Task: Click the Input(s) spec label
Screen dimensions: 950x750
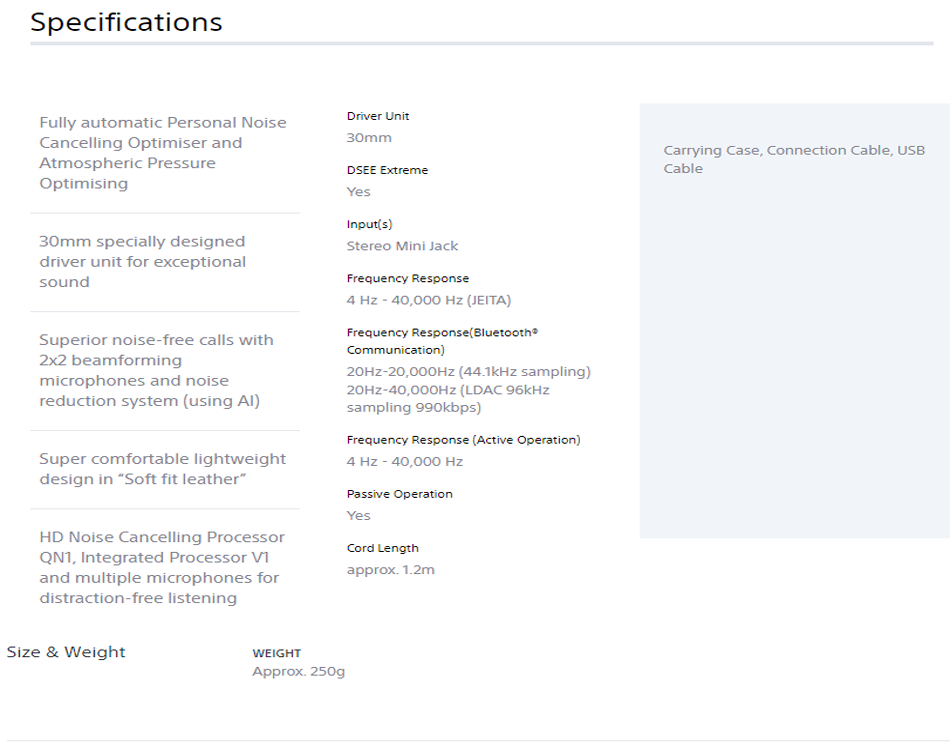Action: point(370,224)
